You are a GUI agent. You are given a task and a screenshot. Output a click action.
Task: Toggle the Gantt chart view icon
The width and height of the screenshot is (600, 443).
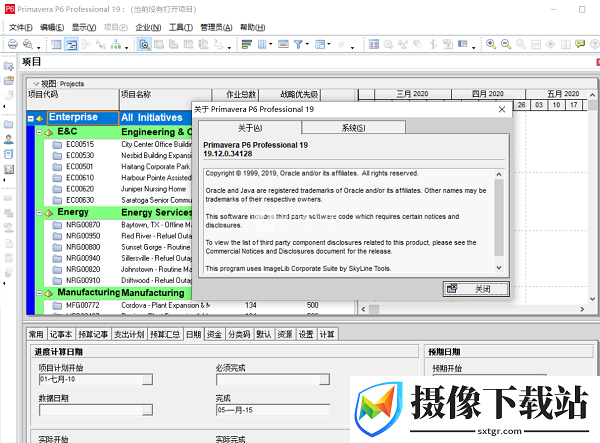[71, 44]
